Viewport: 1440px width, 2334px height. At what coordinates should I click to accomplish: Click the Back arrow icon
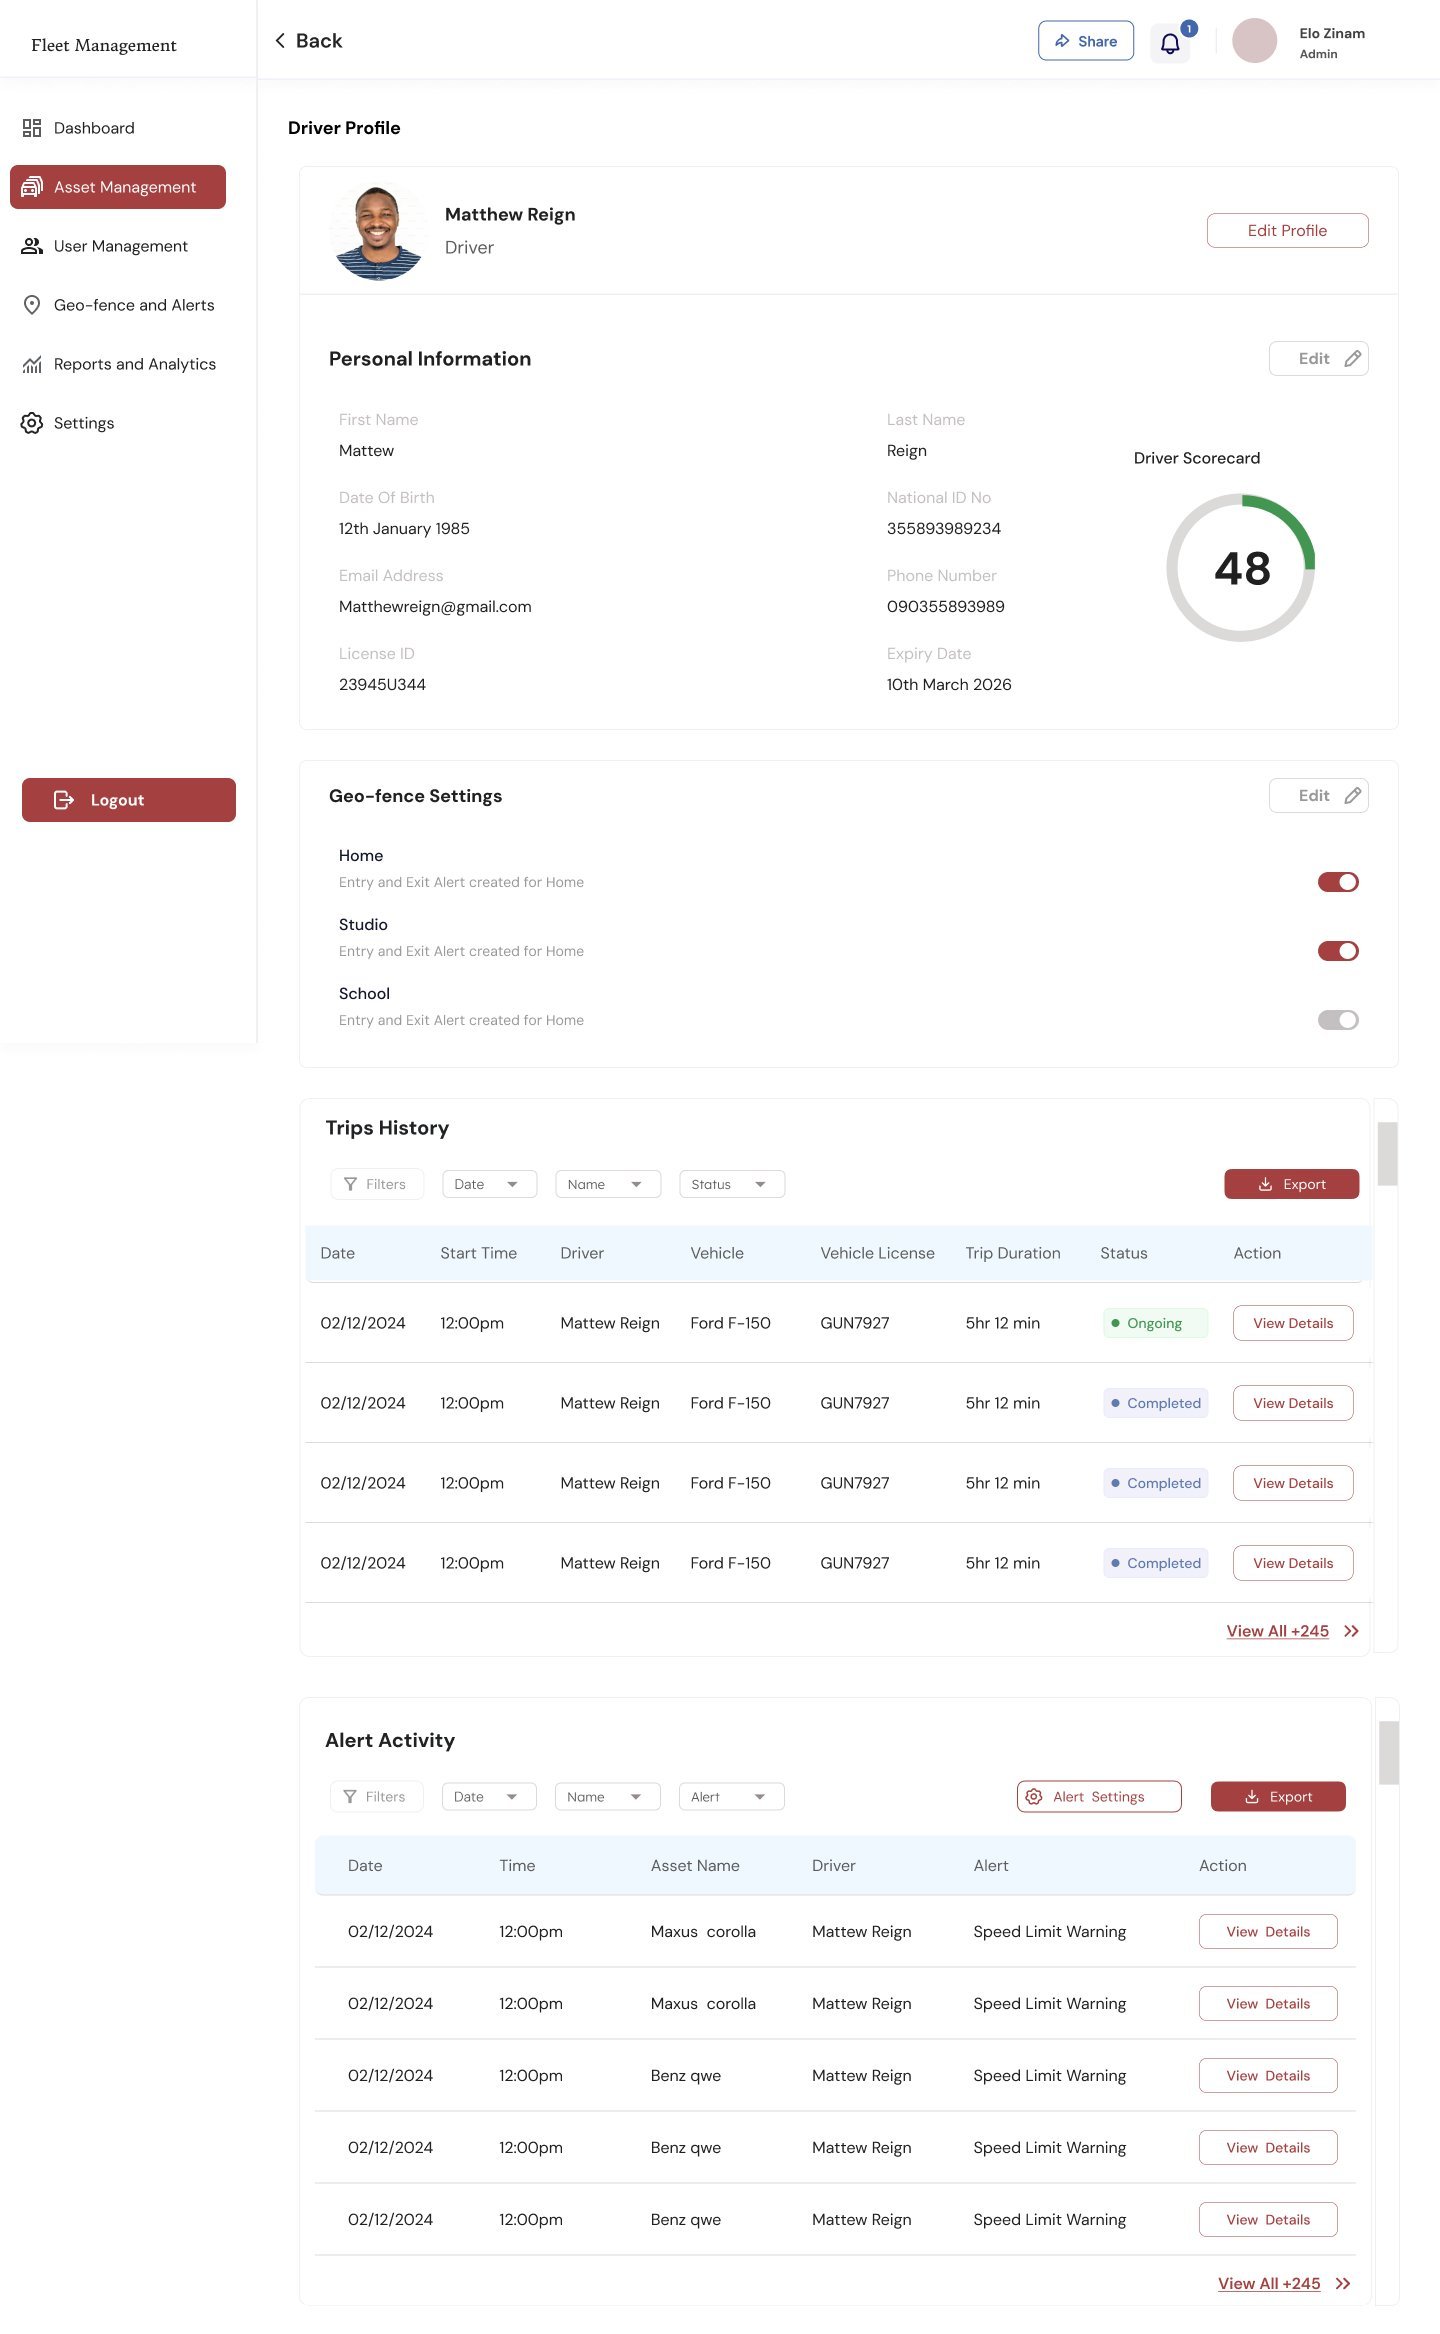pos(280,40)
